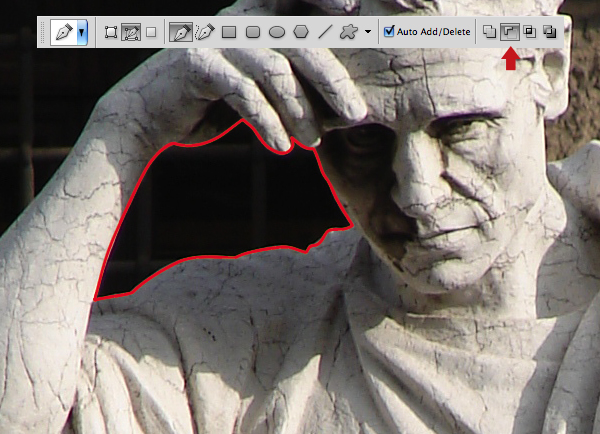Click Intersect path areas icon
The width and height of the screenshot is (600, 434).
point(530,31)
